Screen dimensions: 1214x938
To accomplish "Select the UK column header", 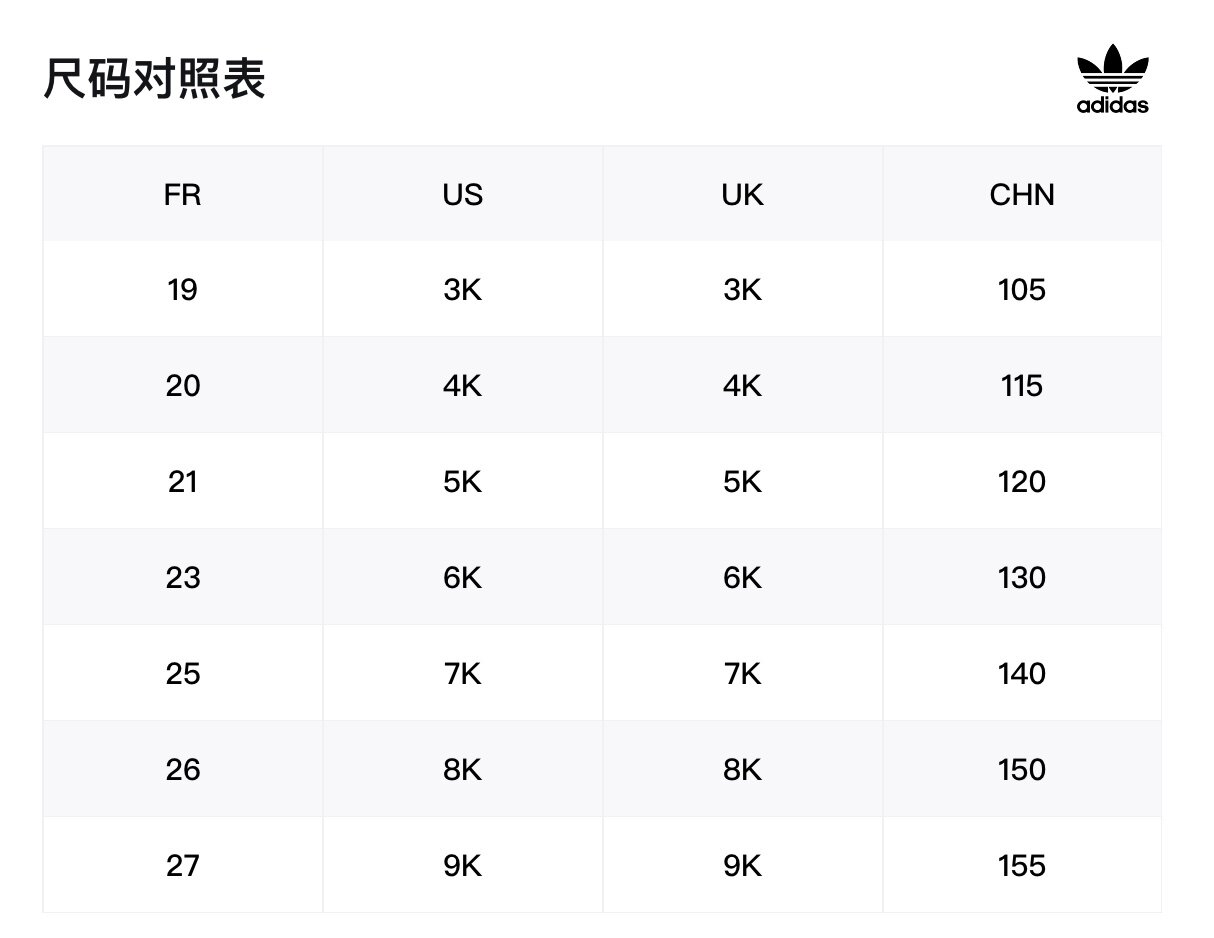I will tap(743, 194).
